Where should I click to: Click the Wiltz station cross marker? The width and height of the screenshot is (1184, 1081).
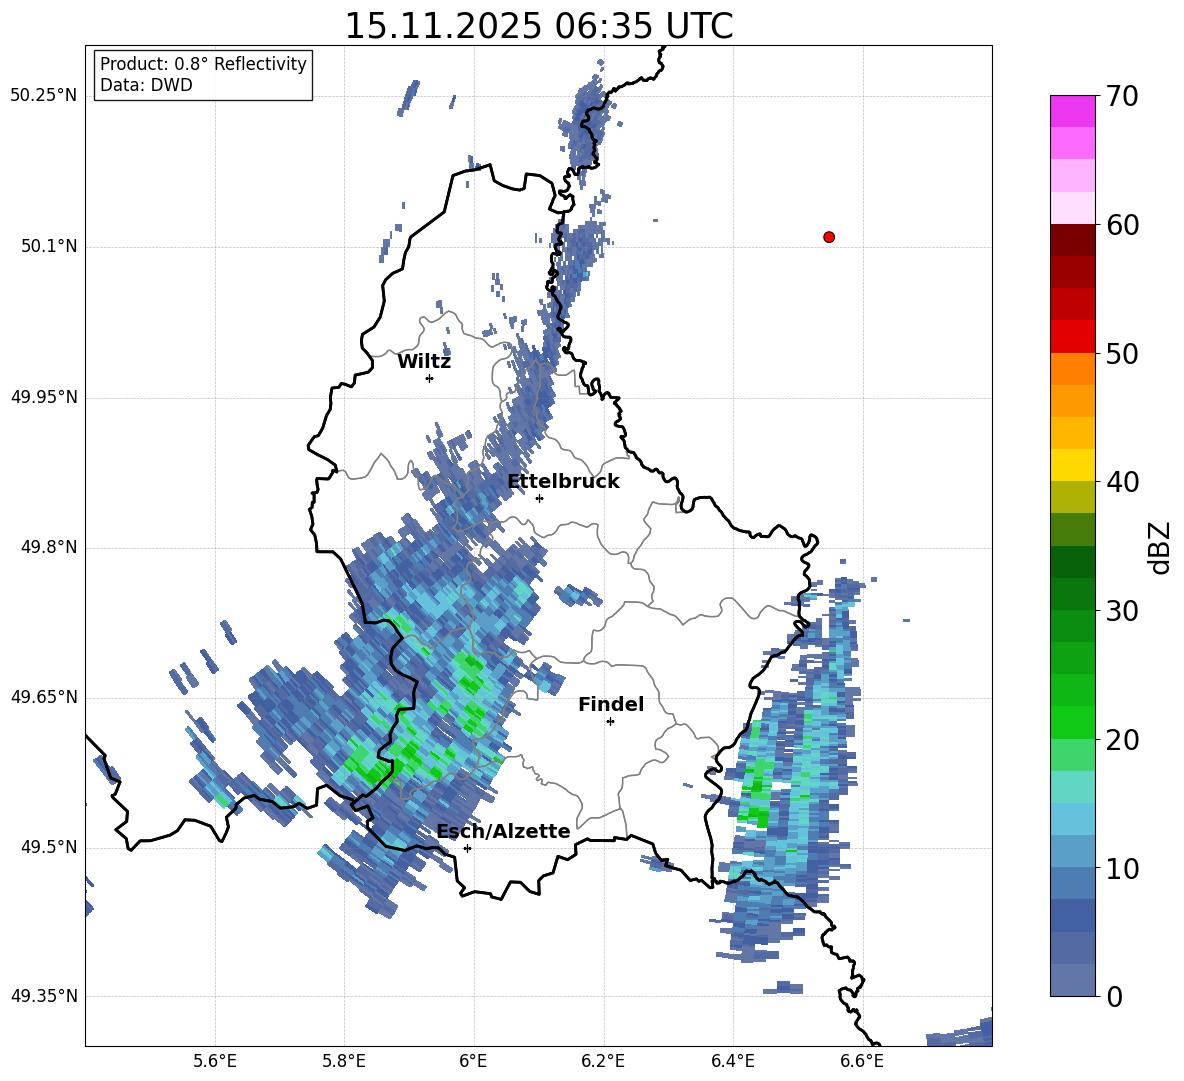pyautogui.click(x=430, y=378)
